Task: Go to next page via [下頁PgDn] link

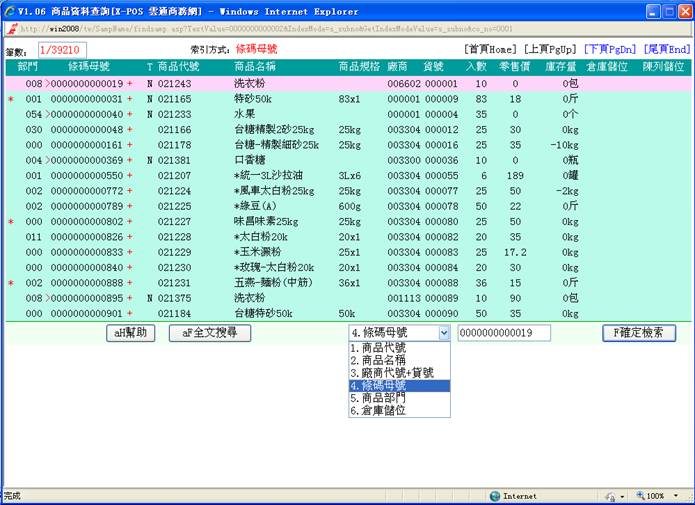Action: 614,49
